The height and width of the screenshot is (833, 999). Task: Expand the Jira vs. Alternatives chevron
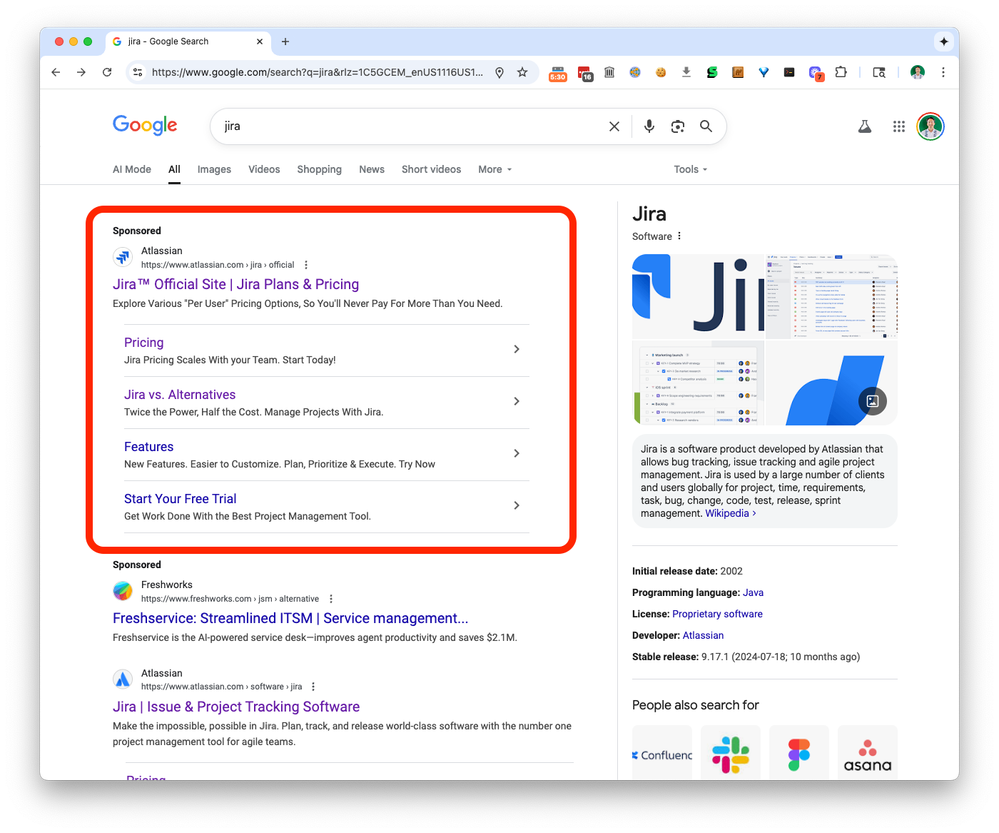[x=517, y=402]
